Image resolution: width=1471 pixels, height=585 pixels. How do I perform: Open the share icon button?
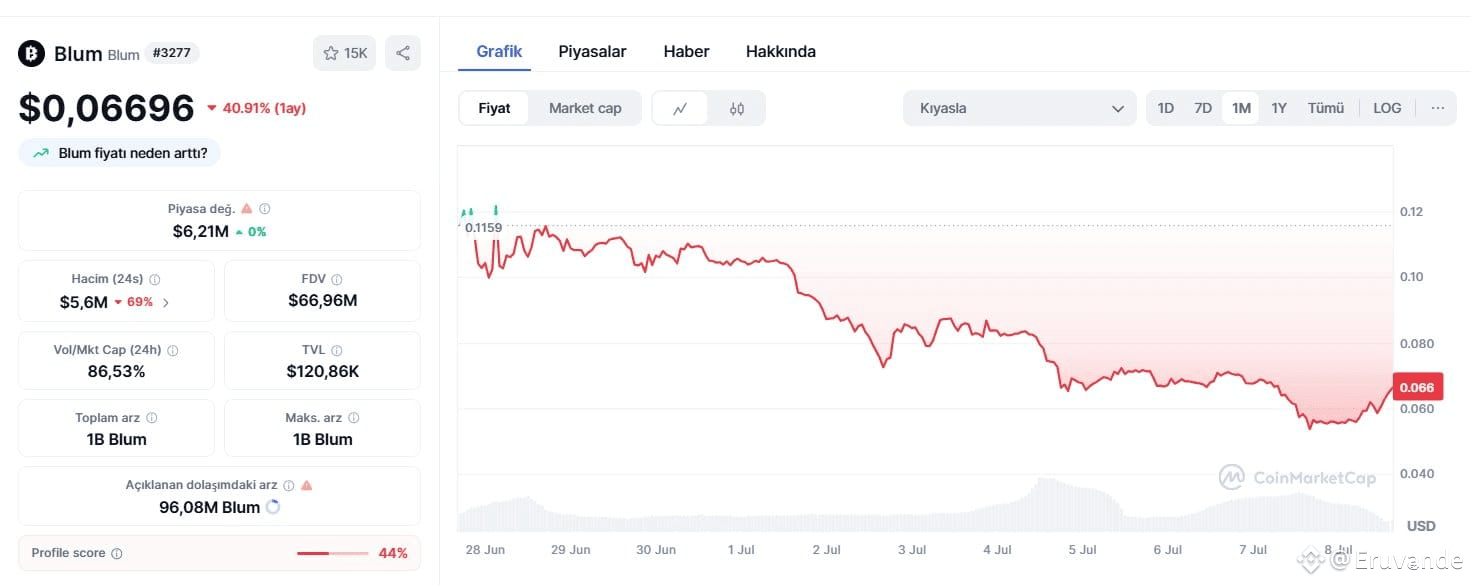[x=403, y=53]
